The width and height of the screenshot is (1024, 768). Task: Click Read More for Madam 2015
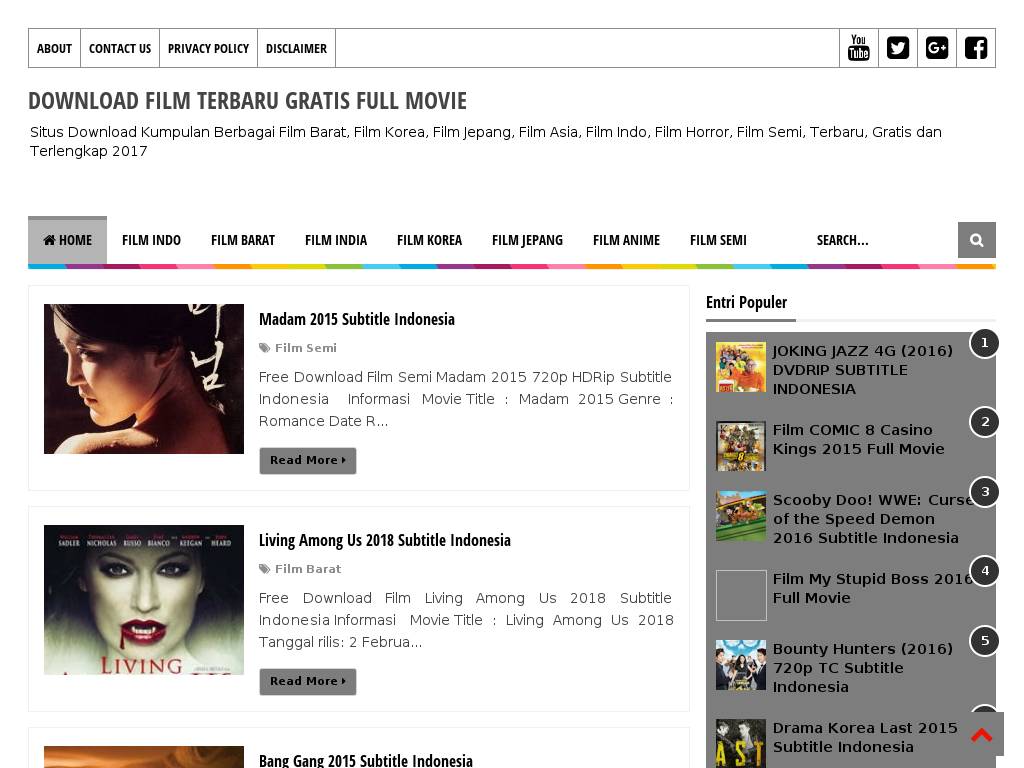tap(308, 460)
